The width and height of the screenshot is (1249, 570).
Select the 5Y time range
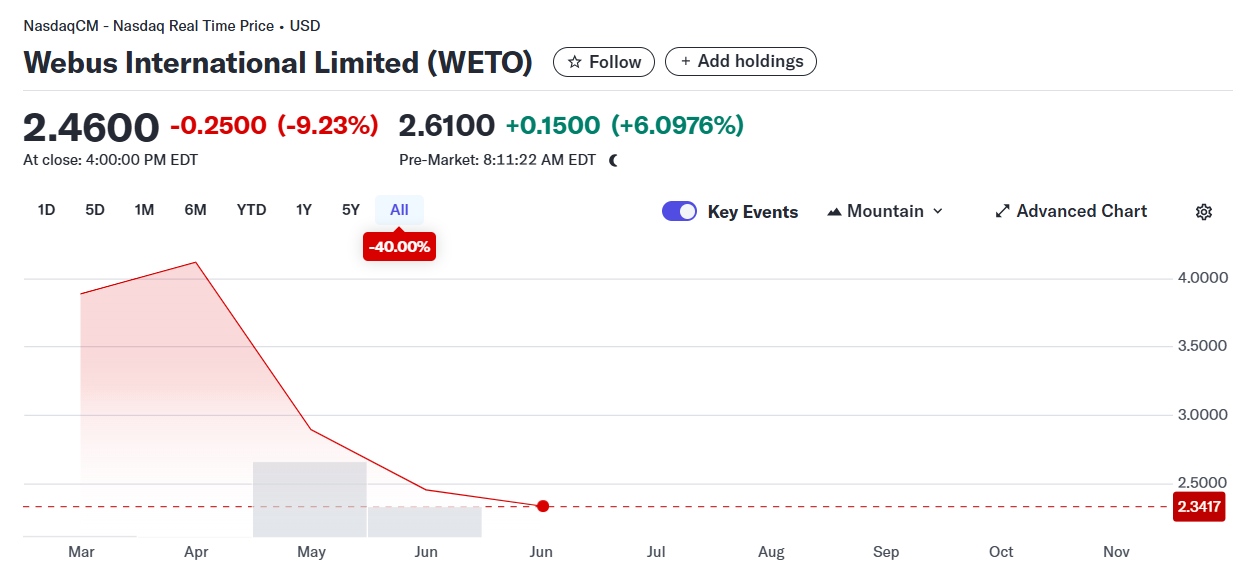[x=350, y=210]
